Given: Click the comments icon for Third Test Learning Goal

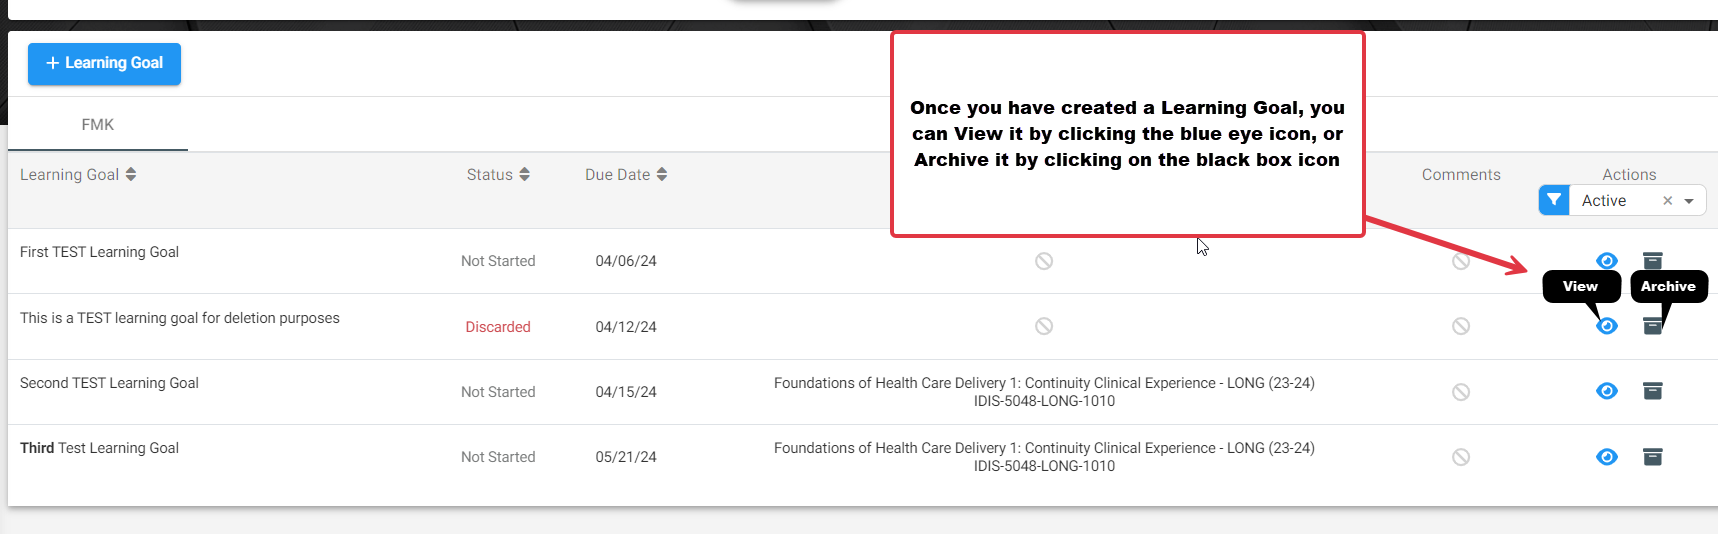Looking at the screenshot, I should click(x=1461, y=457).
